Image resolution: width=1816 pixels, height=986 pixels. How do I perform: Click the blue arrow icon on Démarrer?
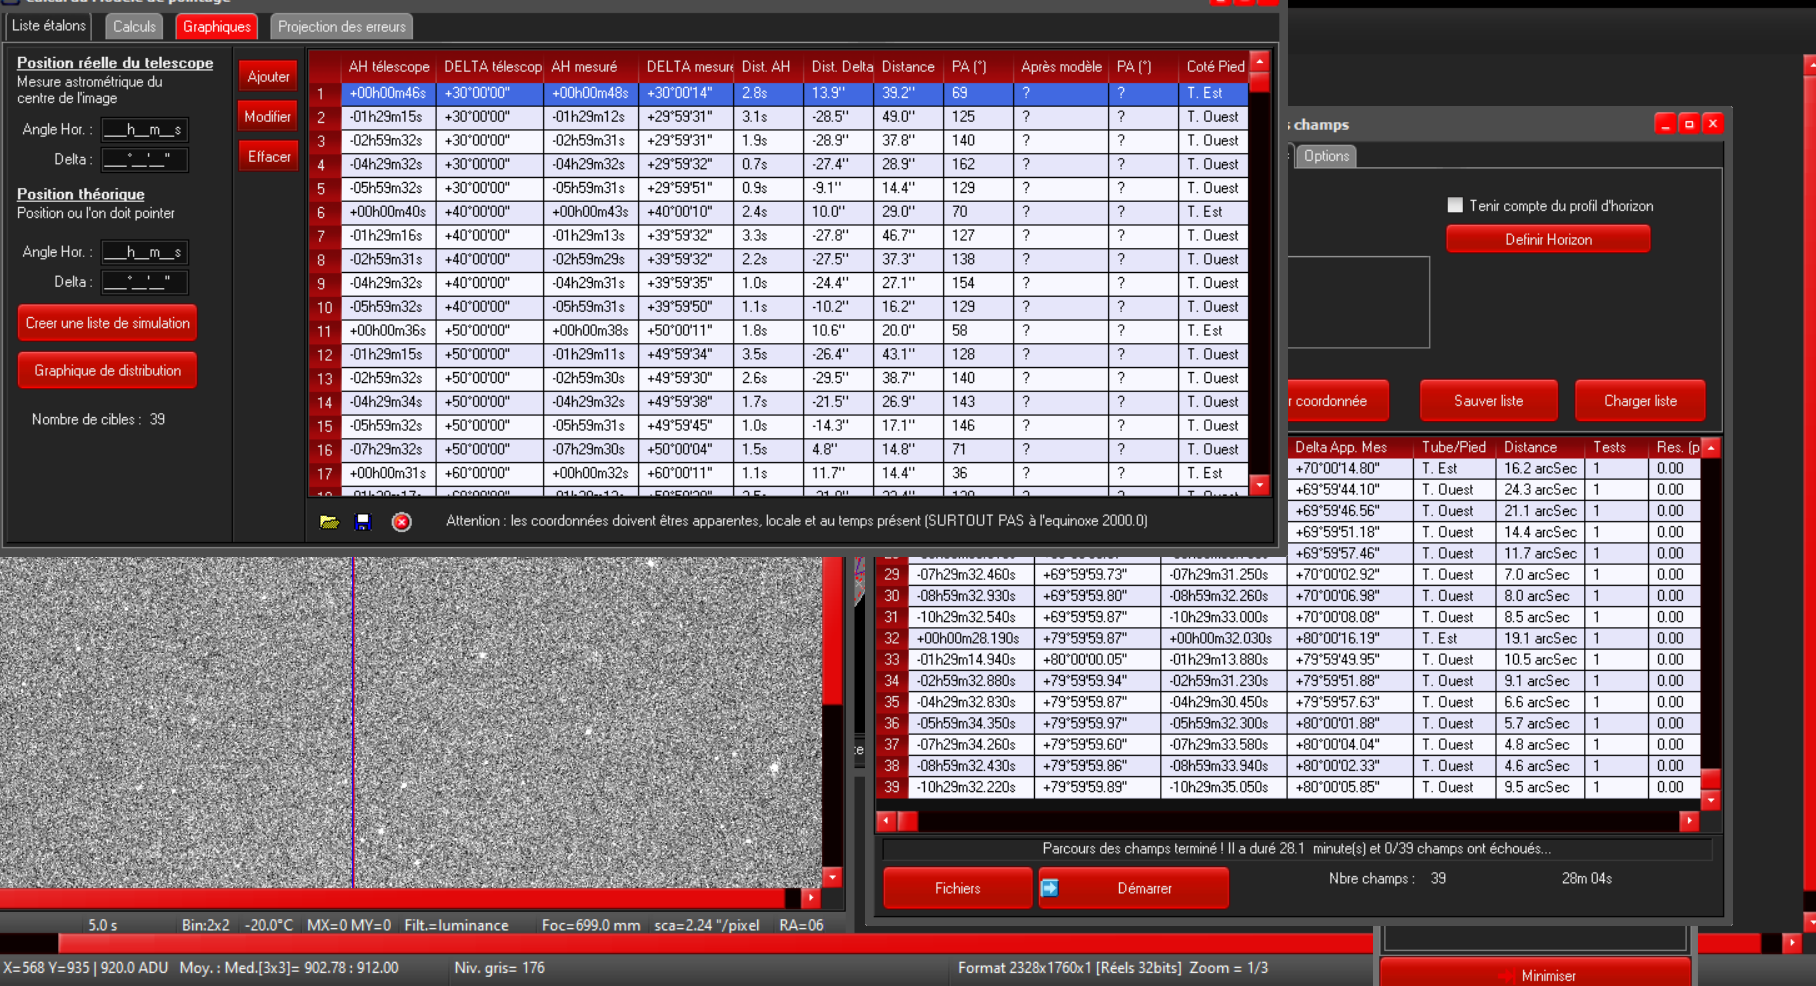pos(1050,888)
